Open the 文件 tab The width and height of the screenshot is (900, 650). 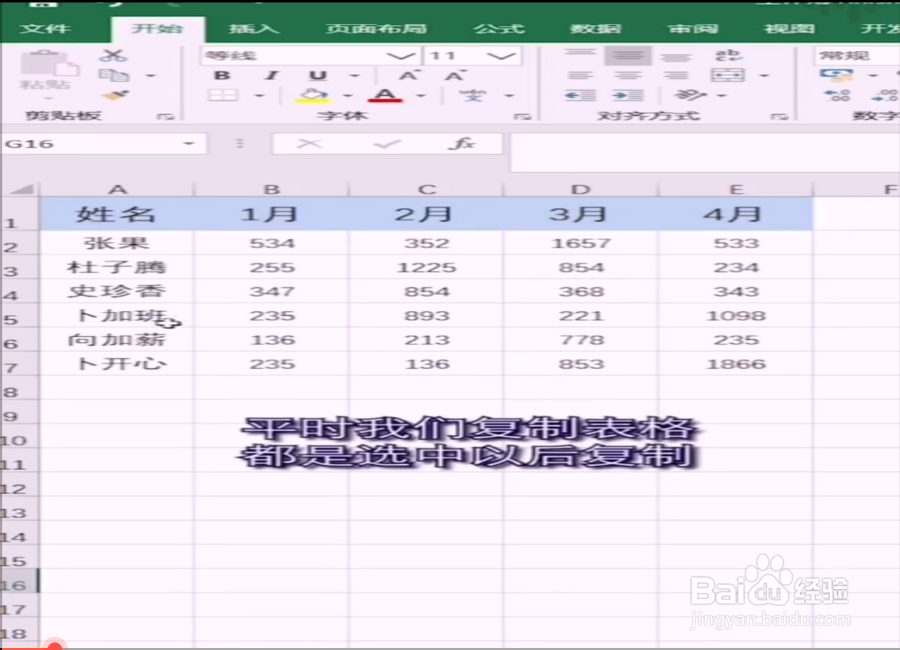coord(45,28)
